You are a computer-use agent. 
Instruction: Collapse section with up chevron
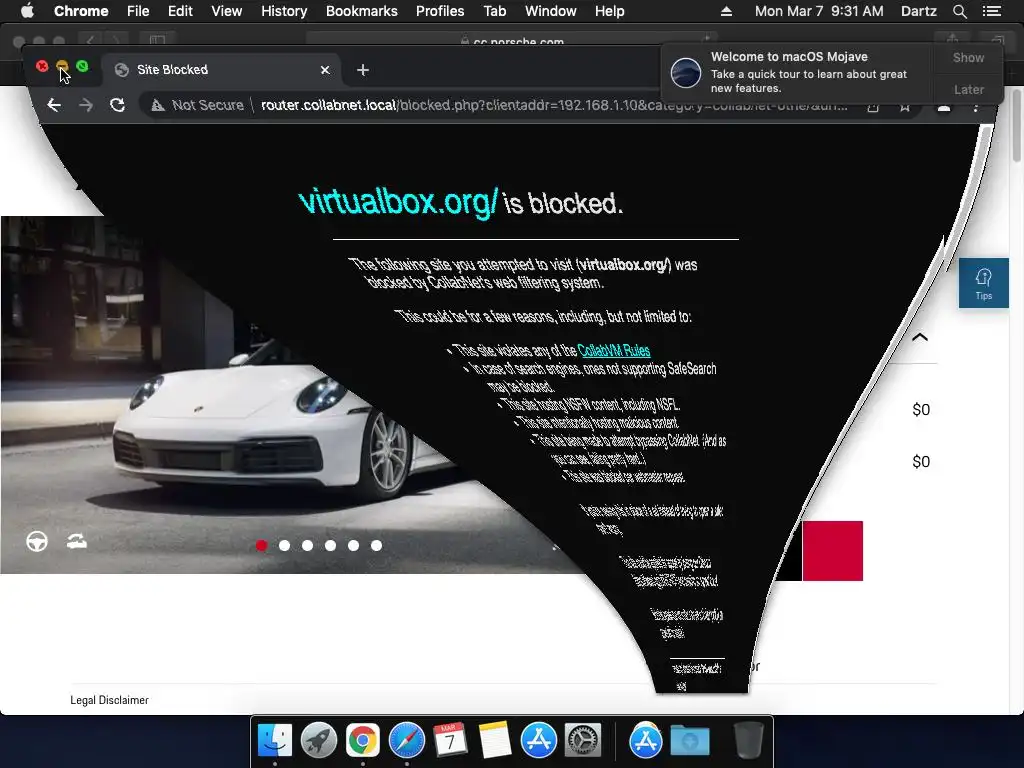920,337
